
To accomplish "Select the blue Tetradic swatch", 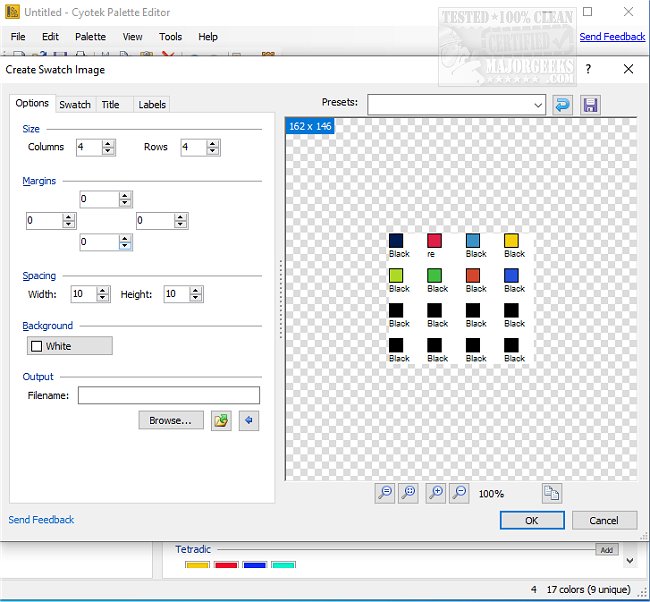I will click(x=255, y=565).
